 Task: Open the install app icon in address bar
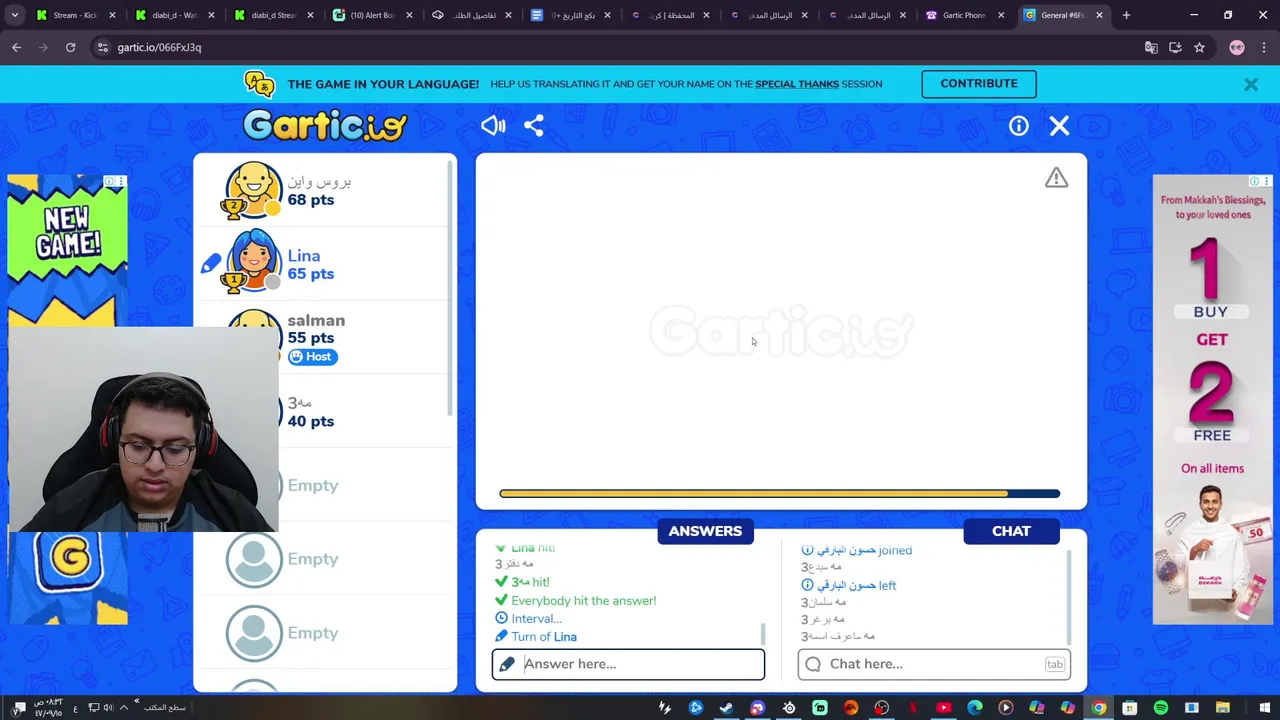pyautogui.click(x=1175, y=47)
